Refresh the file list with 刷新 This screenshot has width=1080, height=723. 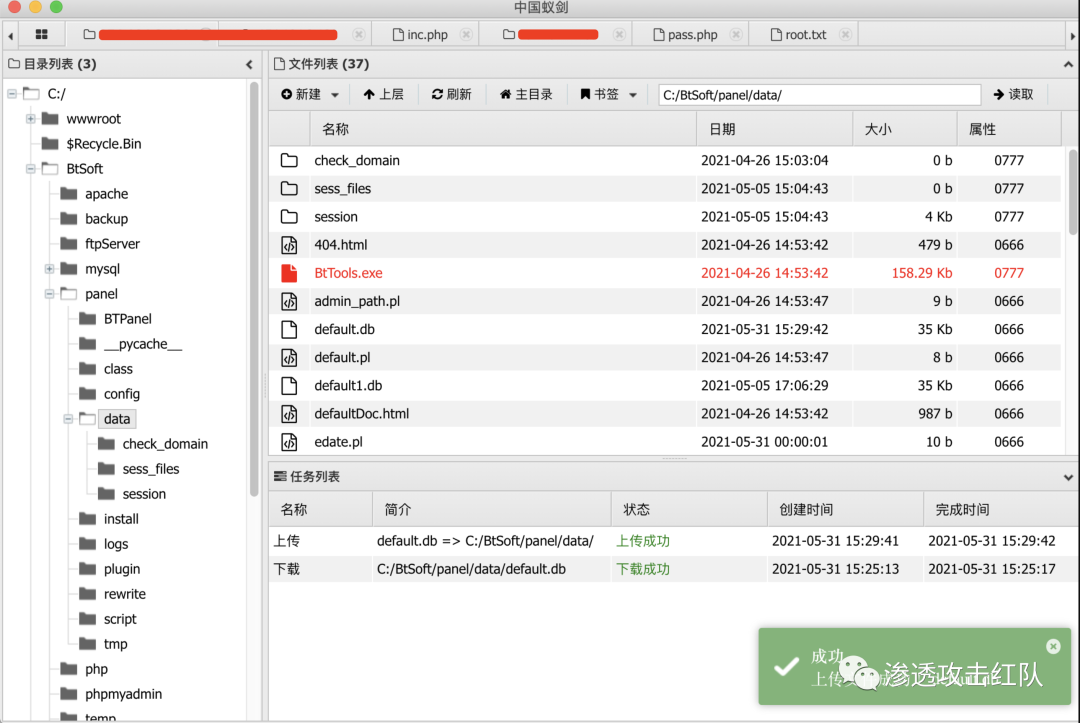click(451, 94)
